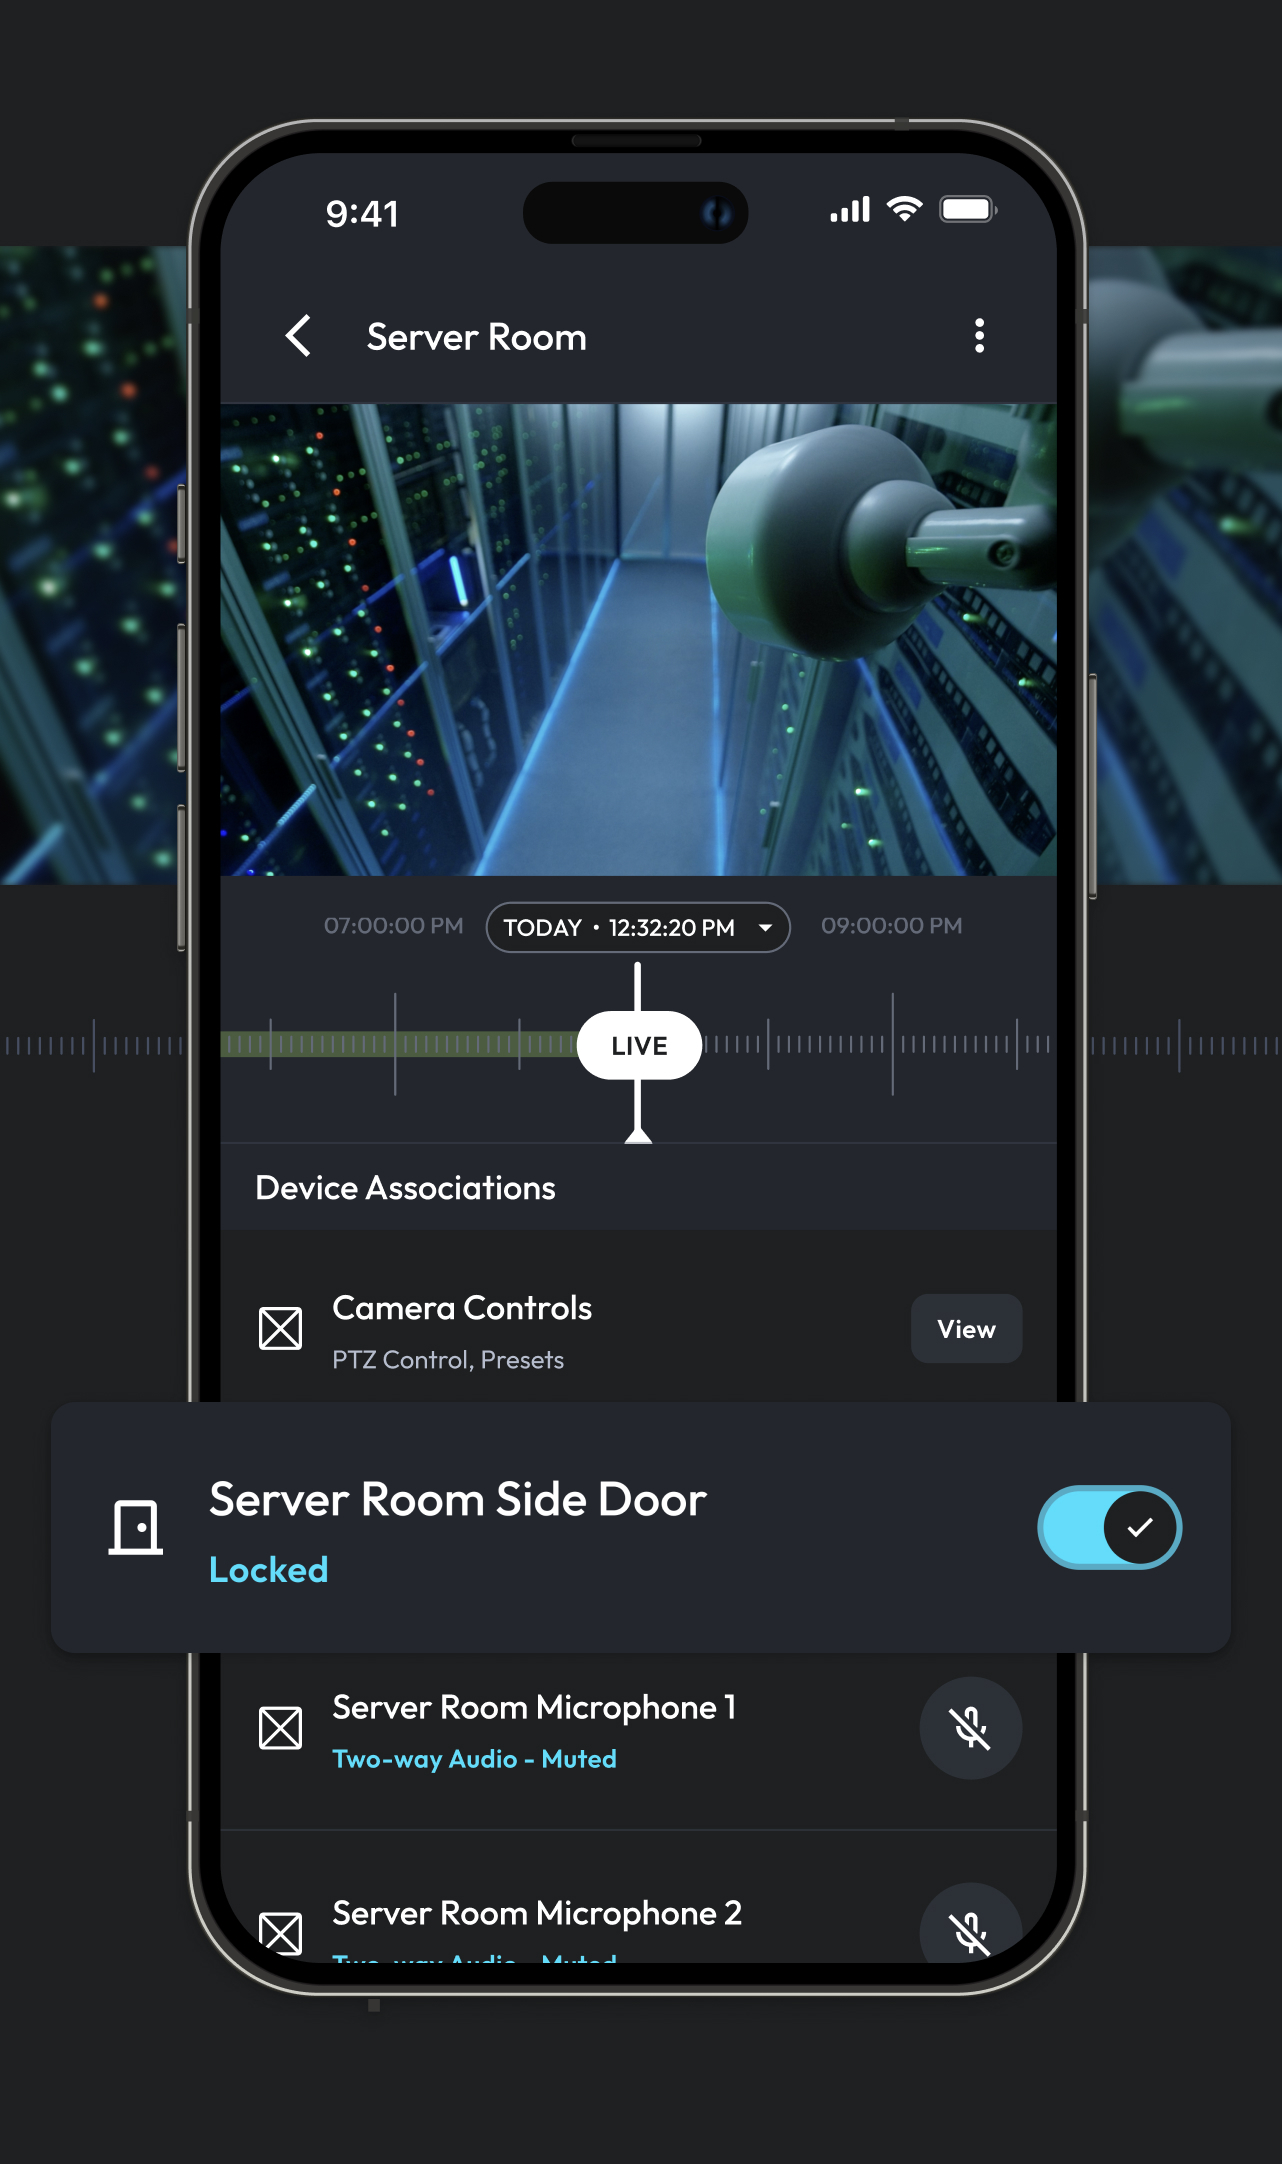Click the green recorded timeline segment
This screenshot has width=1282, height=2164.
pos(400,1045)
